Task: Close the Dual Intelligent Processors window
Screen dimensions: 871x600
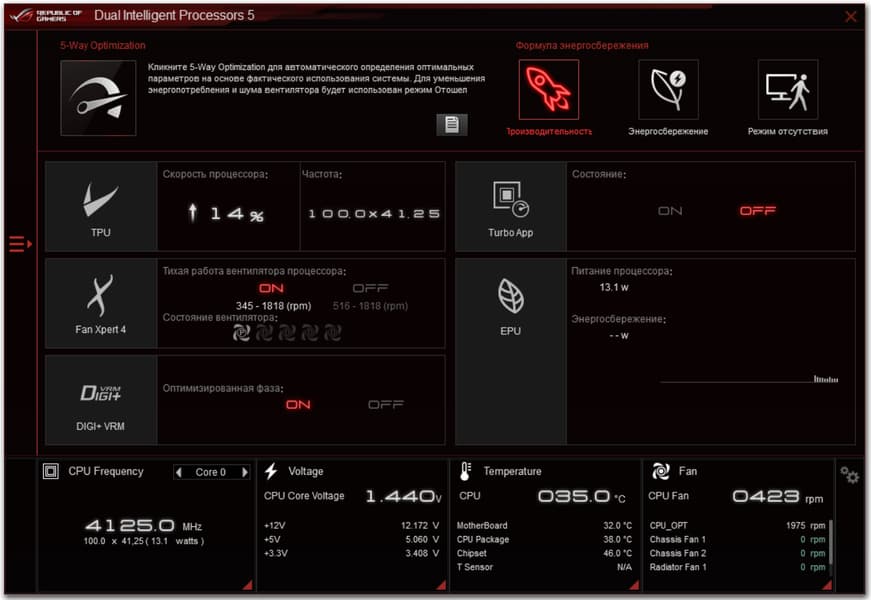Action: click(x=850, y=17)
